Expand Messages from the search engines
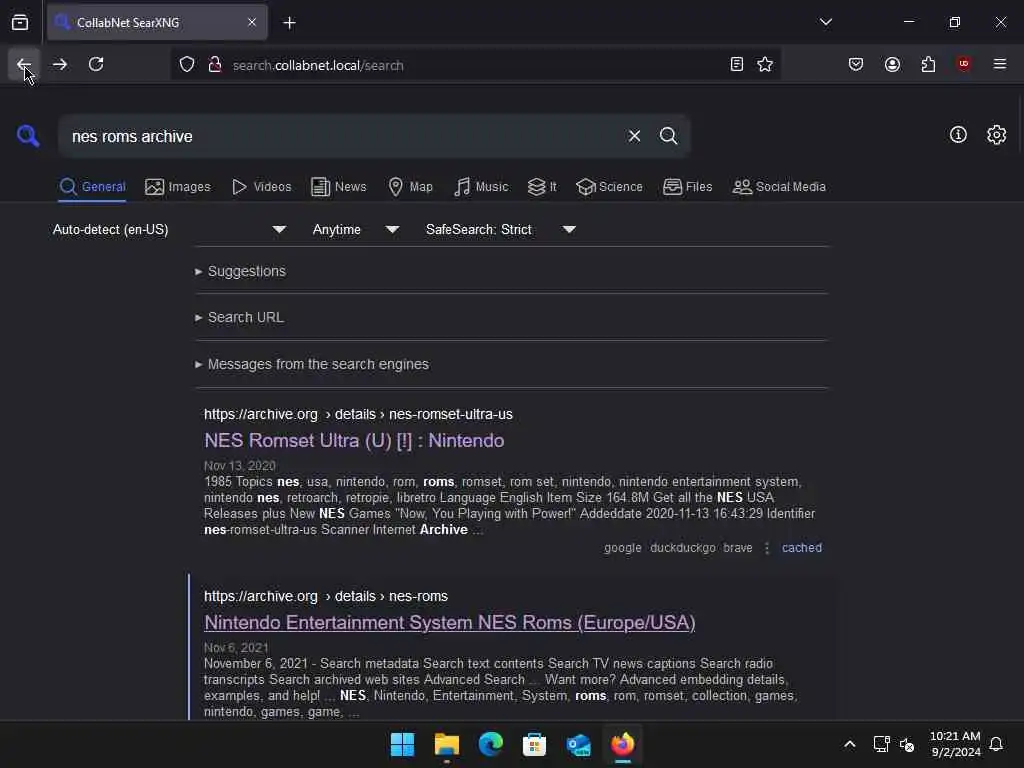Viewport: 1024px width, 768px height. tap(312, 364)
